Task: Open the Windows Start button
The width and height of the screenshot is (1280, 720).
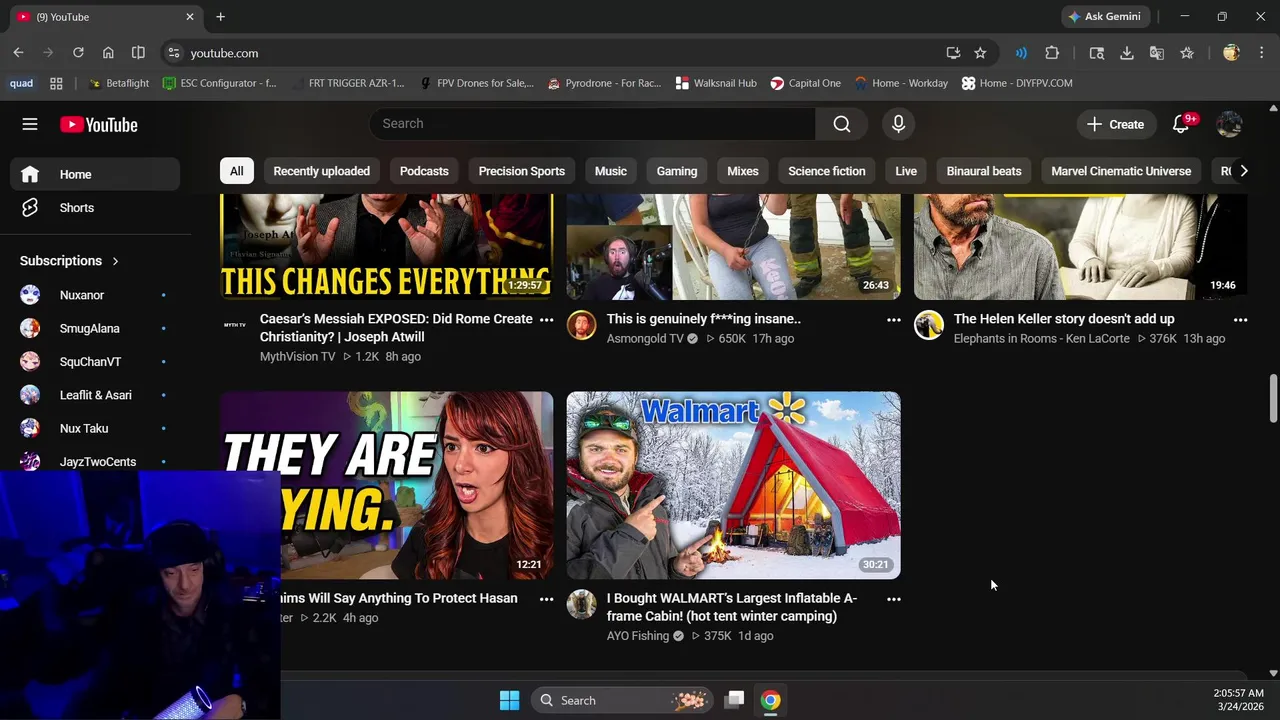Action: 509,700
